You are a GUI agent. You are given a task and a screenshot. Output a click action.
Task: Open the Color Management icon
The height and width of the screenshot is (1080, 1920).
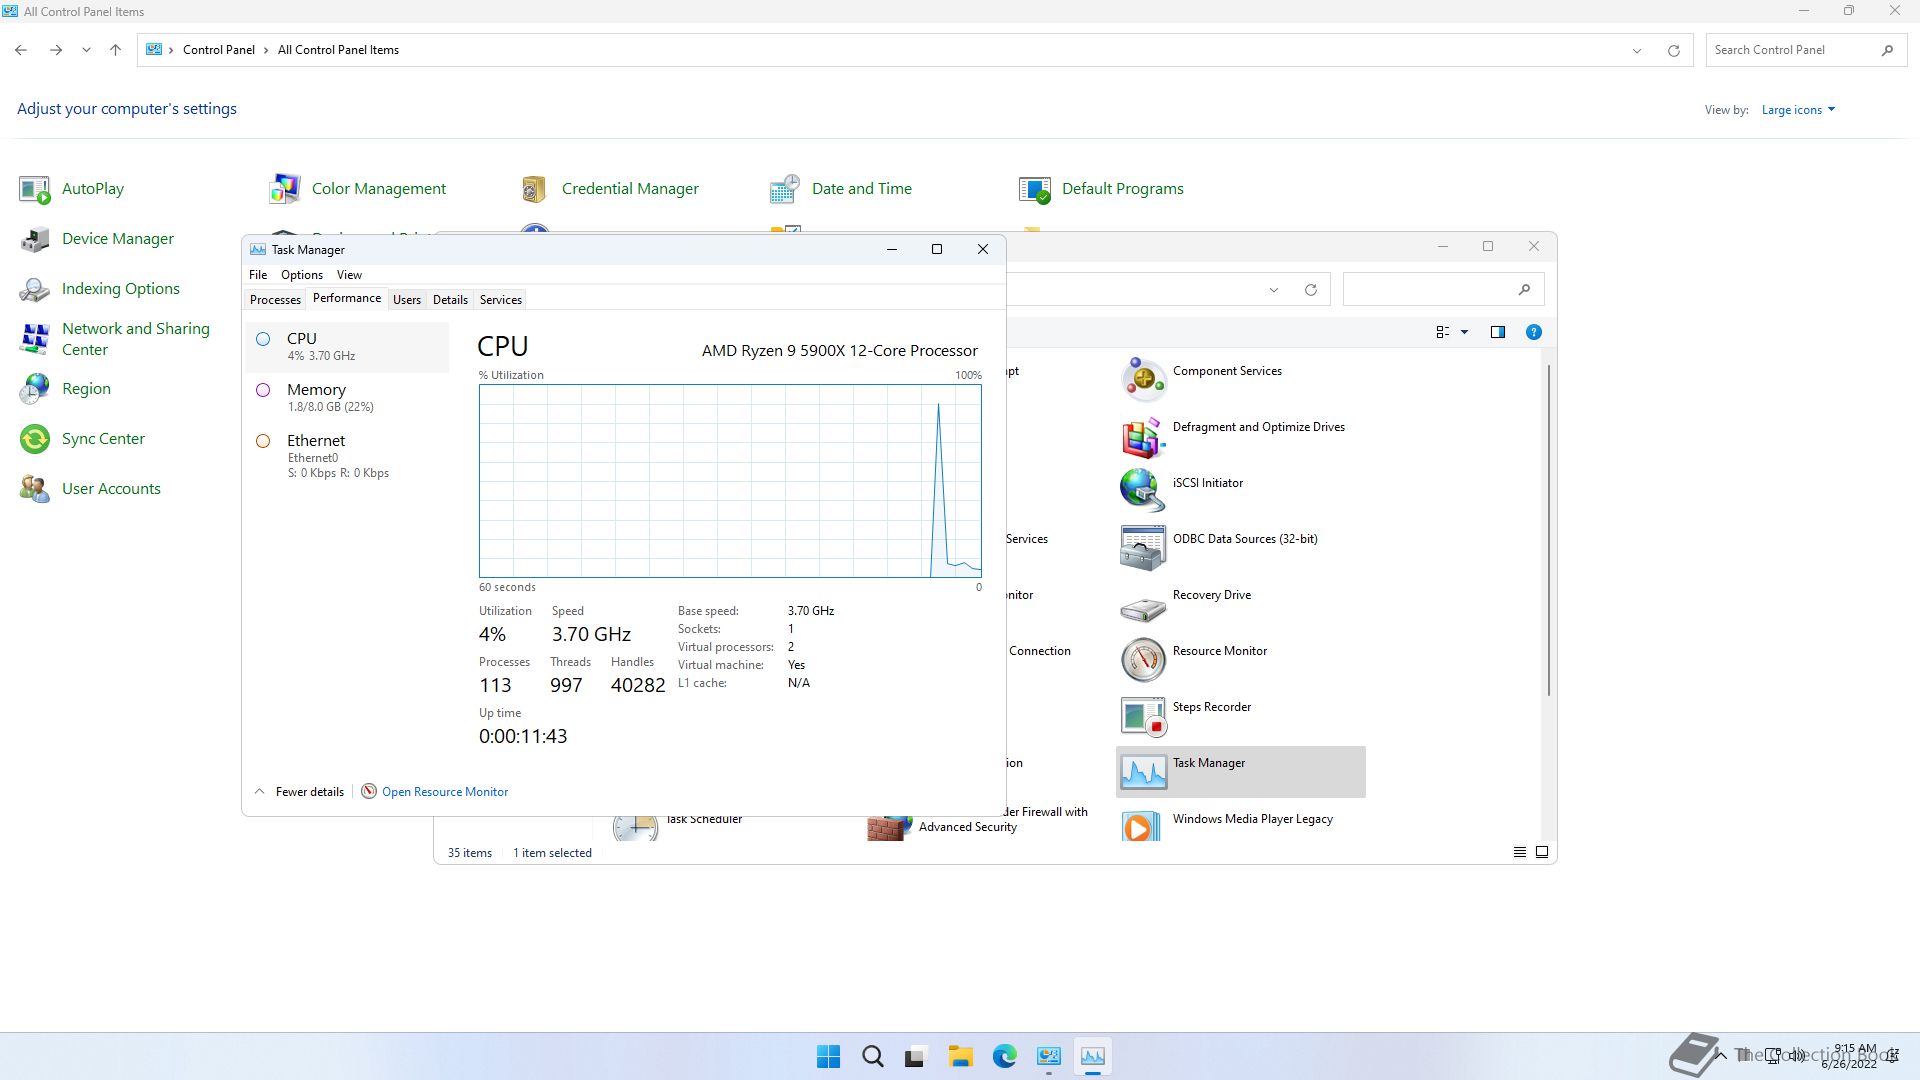(x=285, y=189)
